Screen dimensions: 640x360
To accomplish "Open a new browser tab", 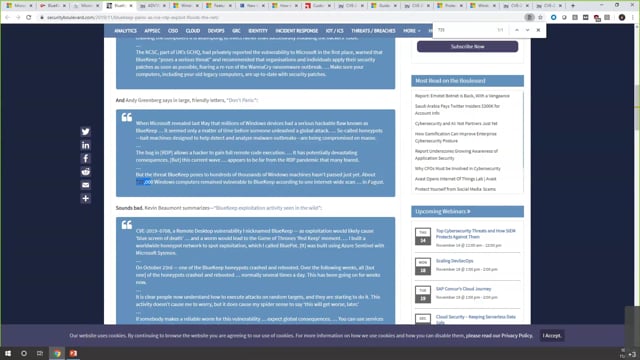I will tap(573, 6).
